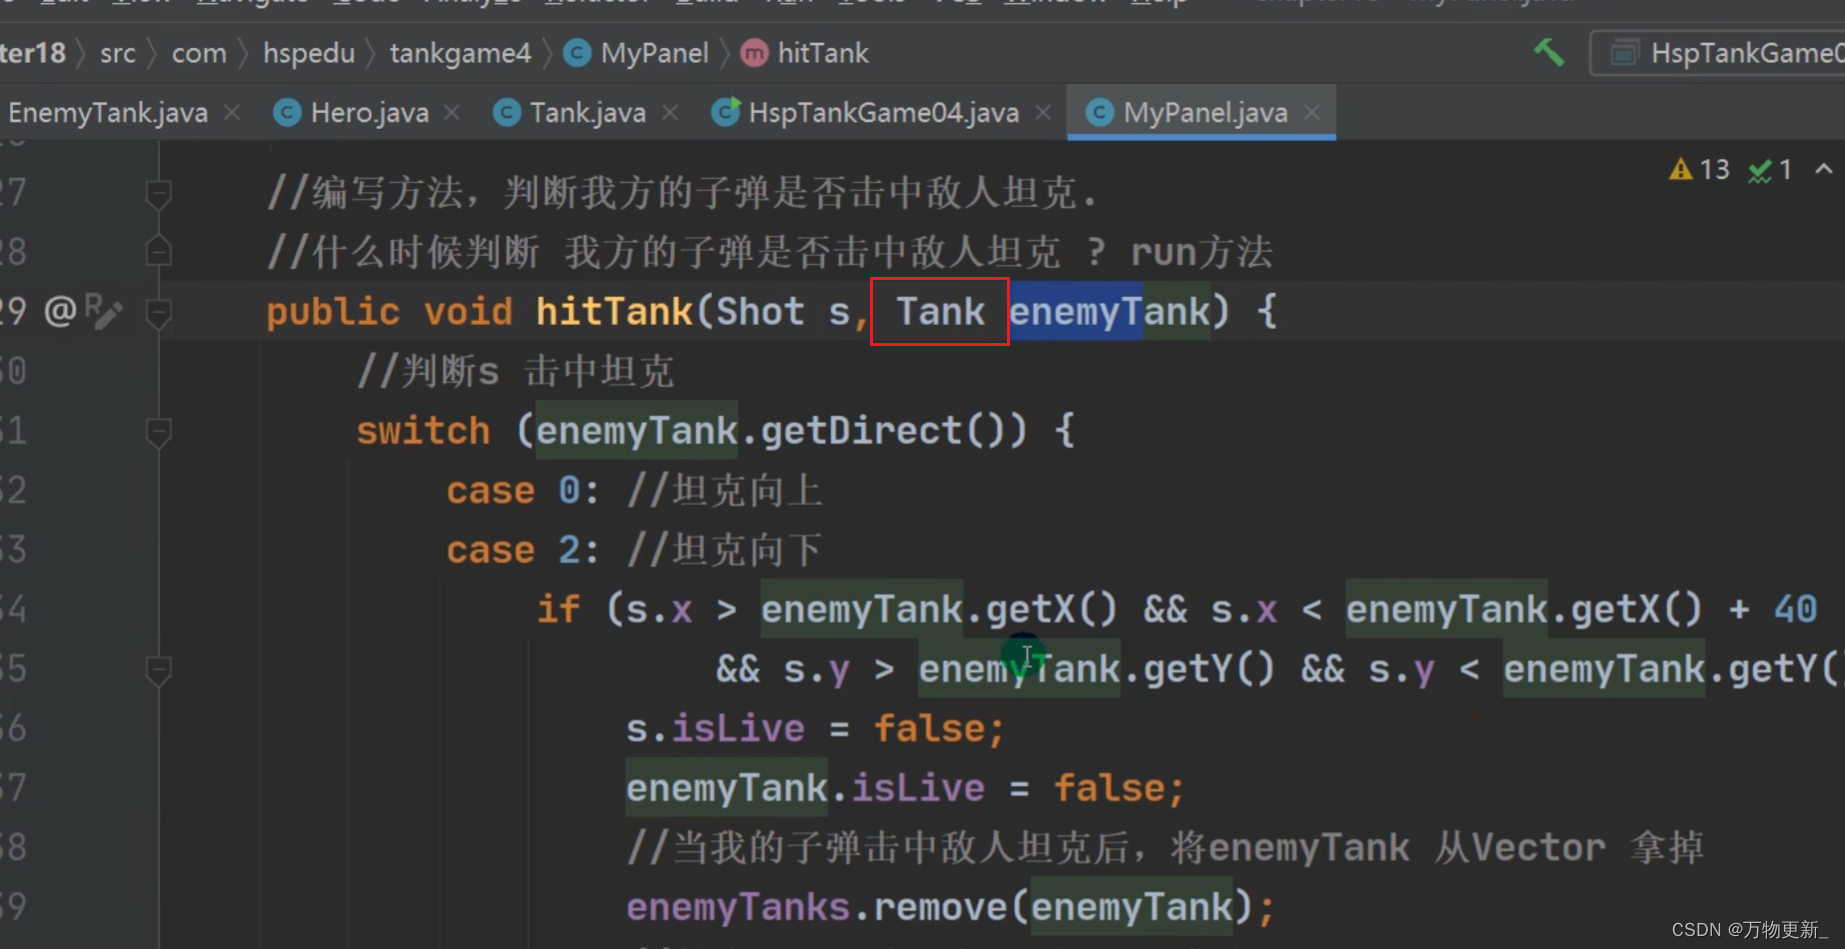Click the up arrow to previous highlighted error
Viewport: 1845px width, 949px height.
[1824, 169]
